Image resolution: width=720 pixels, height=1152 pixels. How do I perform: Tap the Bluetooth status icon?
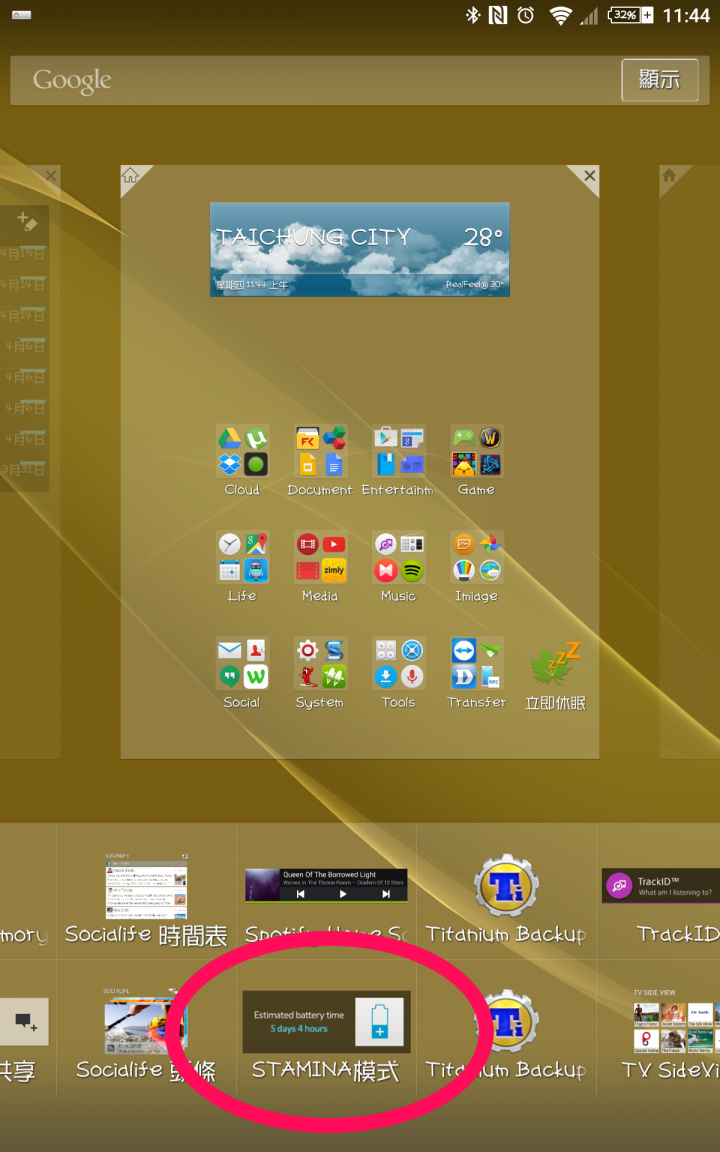473,15
